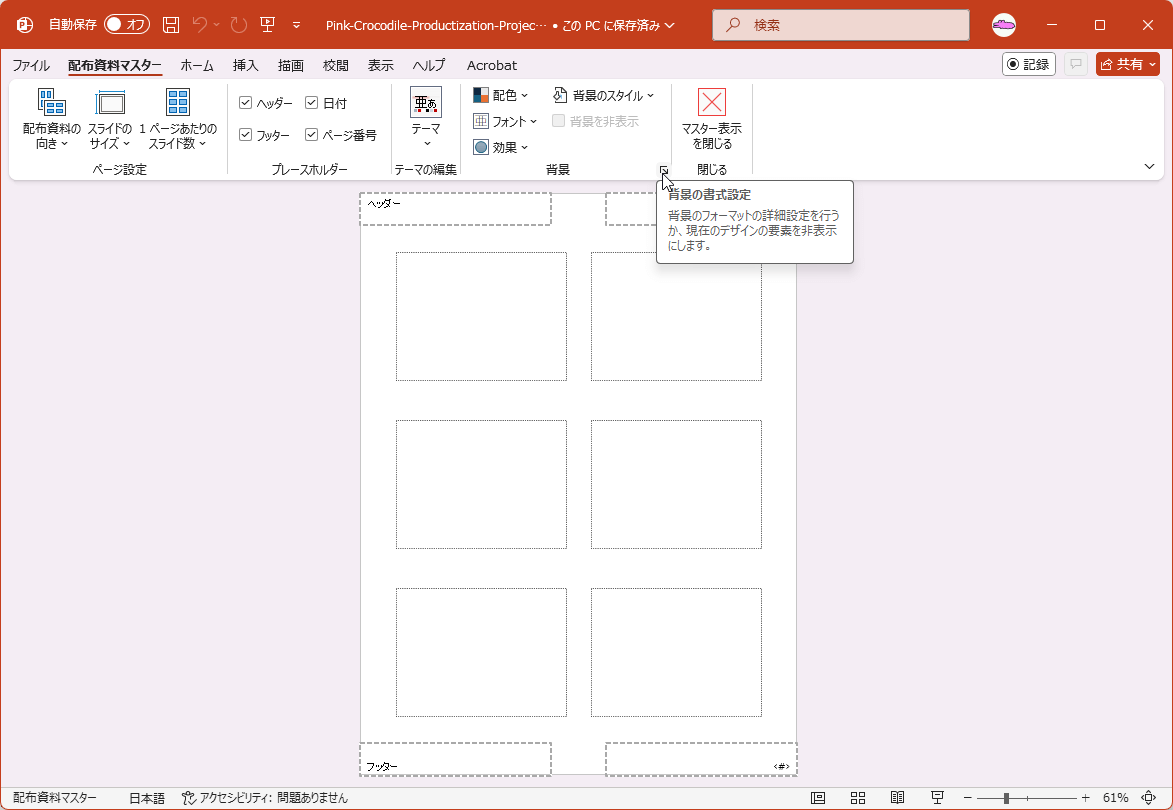Open the ファイル menu tab
This screenshot has width=1173, height=810.
click(x=31, y=65)
